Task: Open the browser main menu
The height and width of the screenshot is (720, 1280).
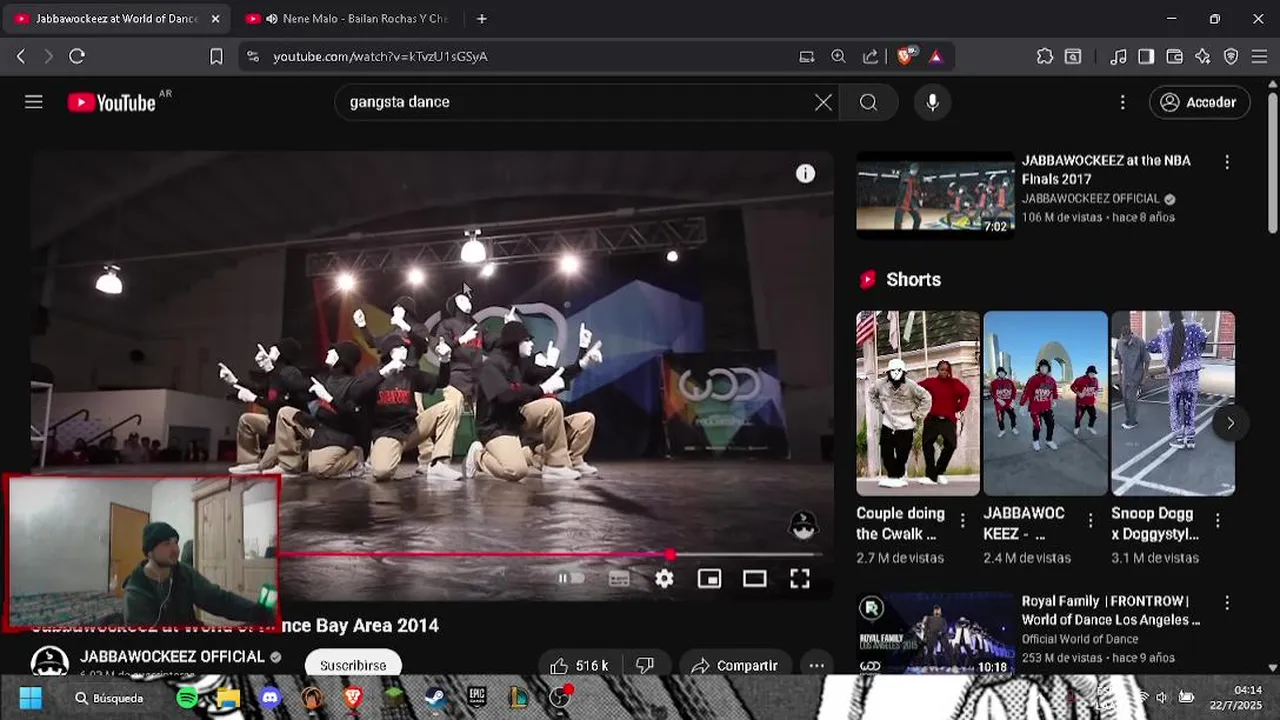Action: point(1260,57)
